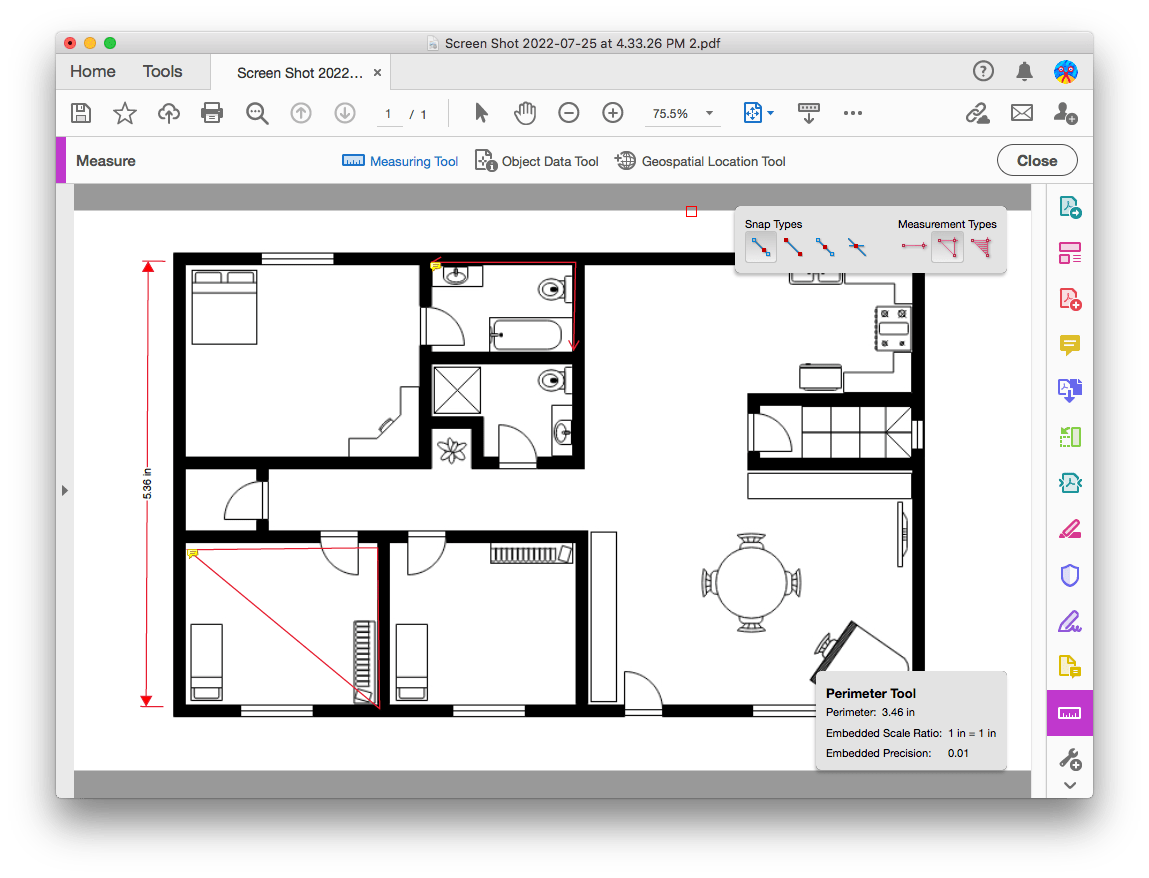Open the zoom level 75.5% dropdown
The width and height of the screenshot is (1149, 878).
click(709, 113)
